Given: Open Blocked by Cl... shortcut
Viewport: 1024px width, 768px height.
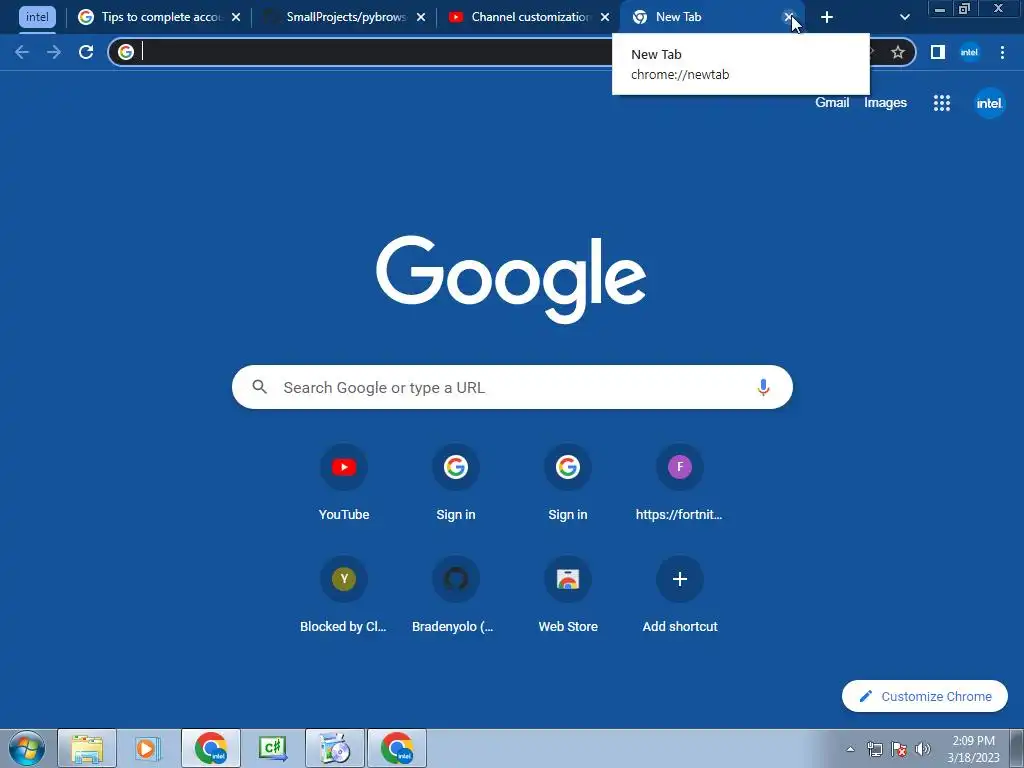Looking at the screenshot, I should (x=344, y=594).
